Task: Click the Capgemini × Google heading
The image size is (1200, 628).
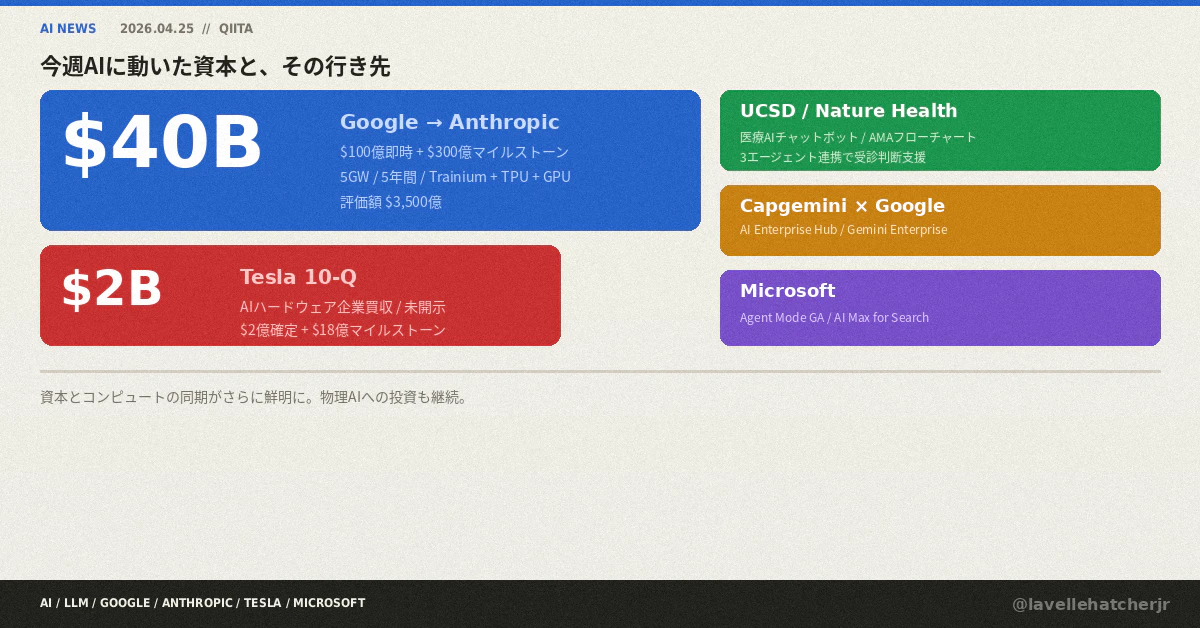Action: pos(842,206)
